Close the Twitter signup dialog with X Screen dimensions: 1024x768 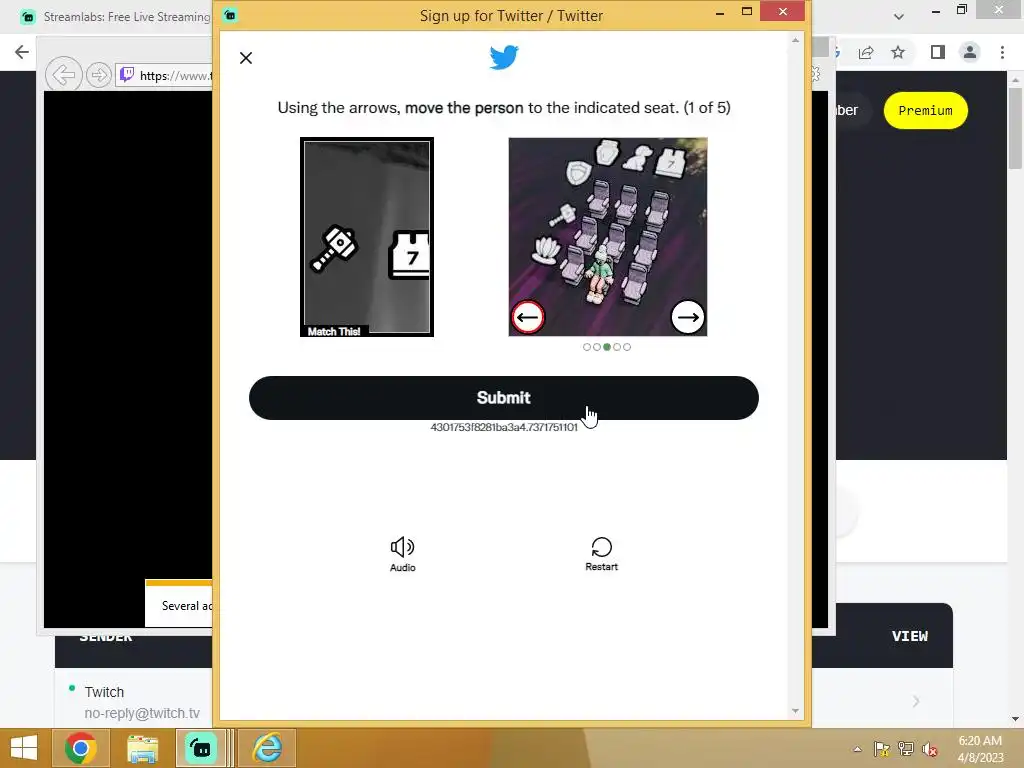coord(246,58)
